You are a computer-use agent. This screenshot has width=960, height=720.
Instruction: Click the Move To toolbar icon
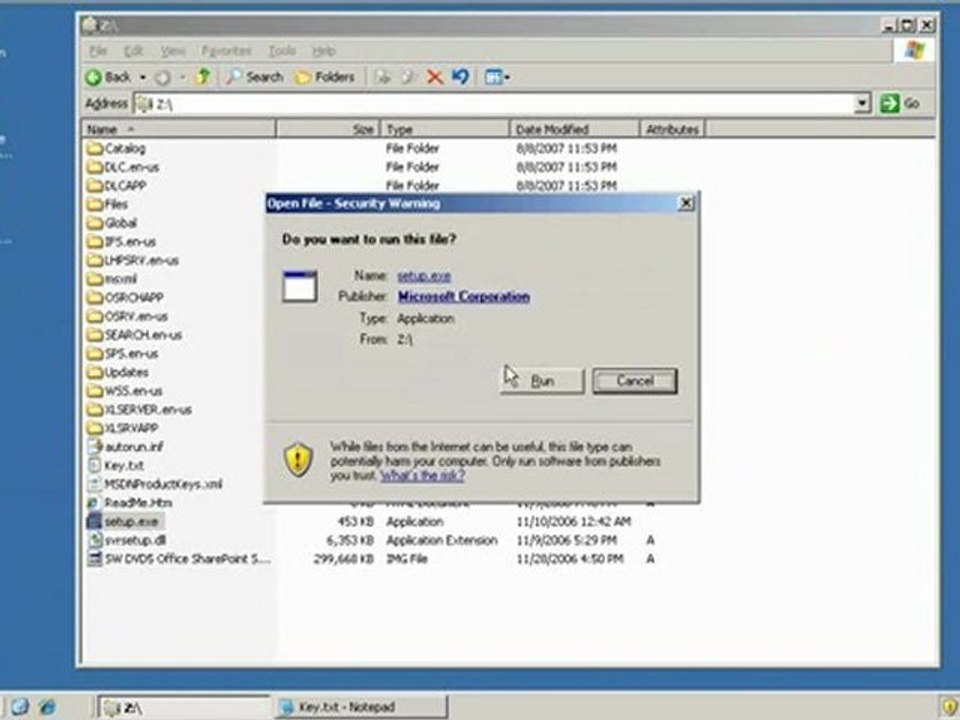(383, 77)
